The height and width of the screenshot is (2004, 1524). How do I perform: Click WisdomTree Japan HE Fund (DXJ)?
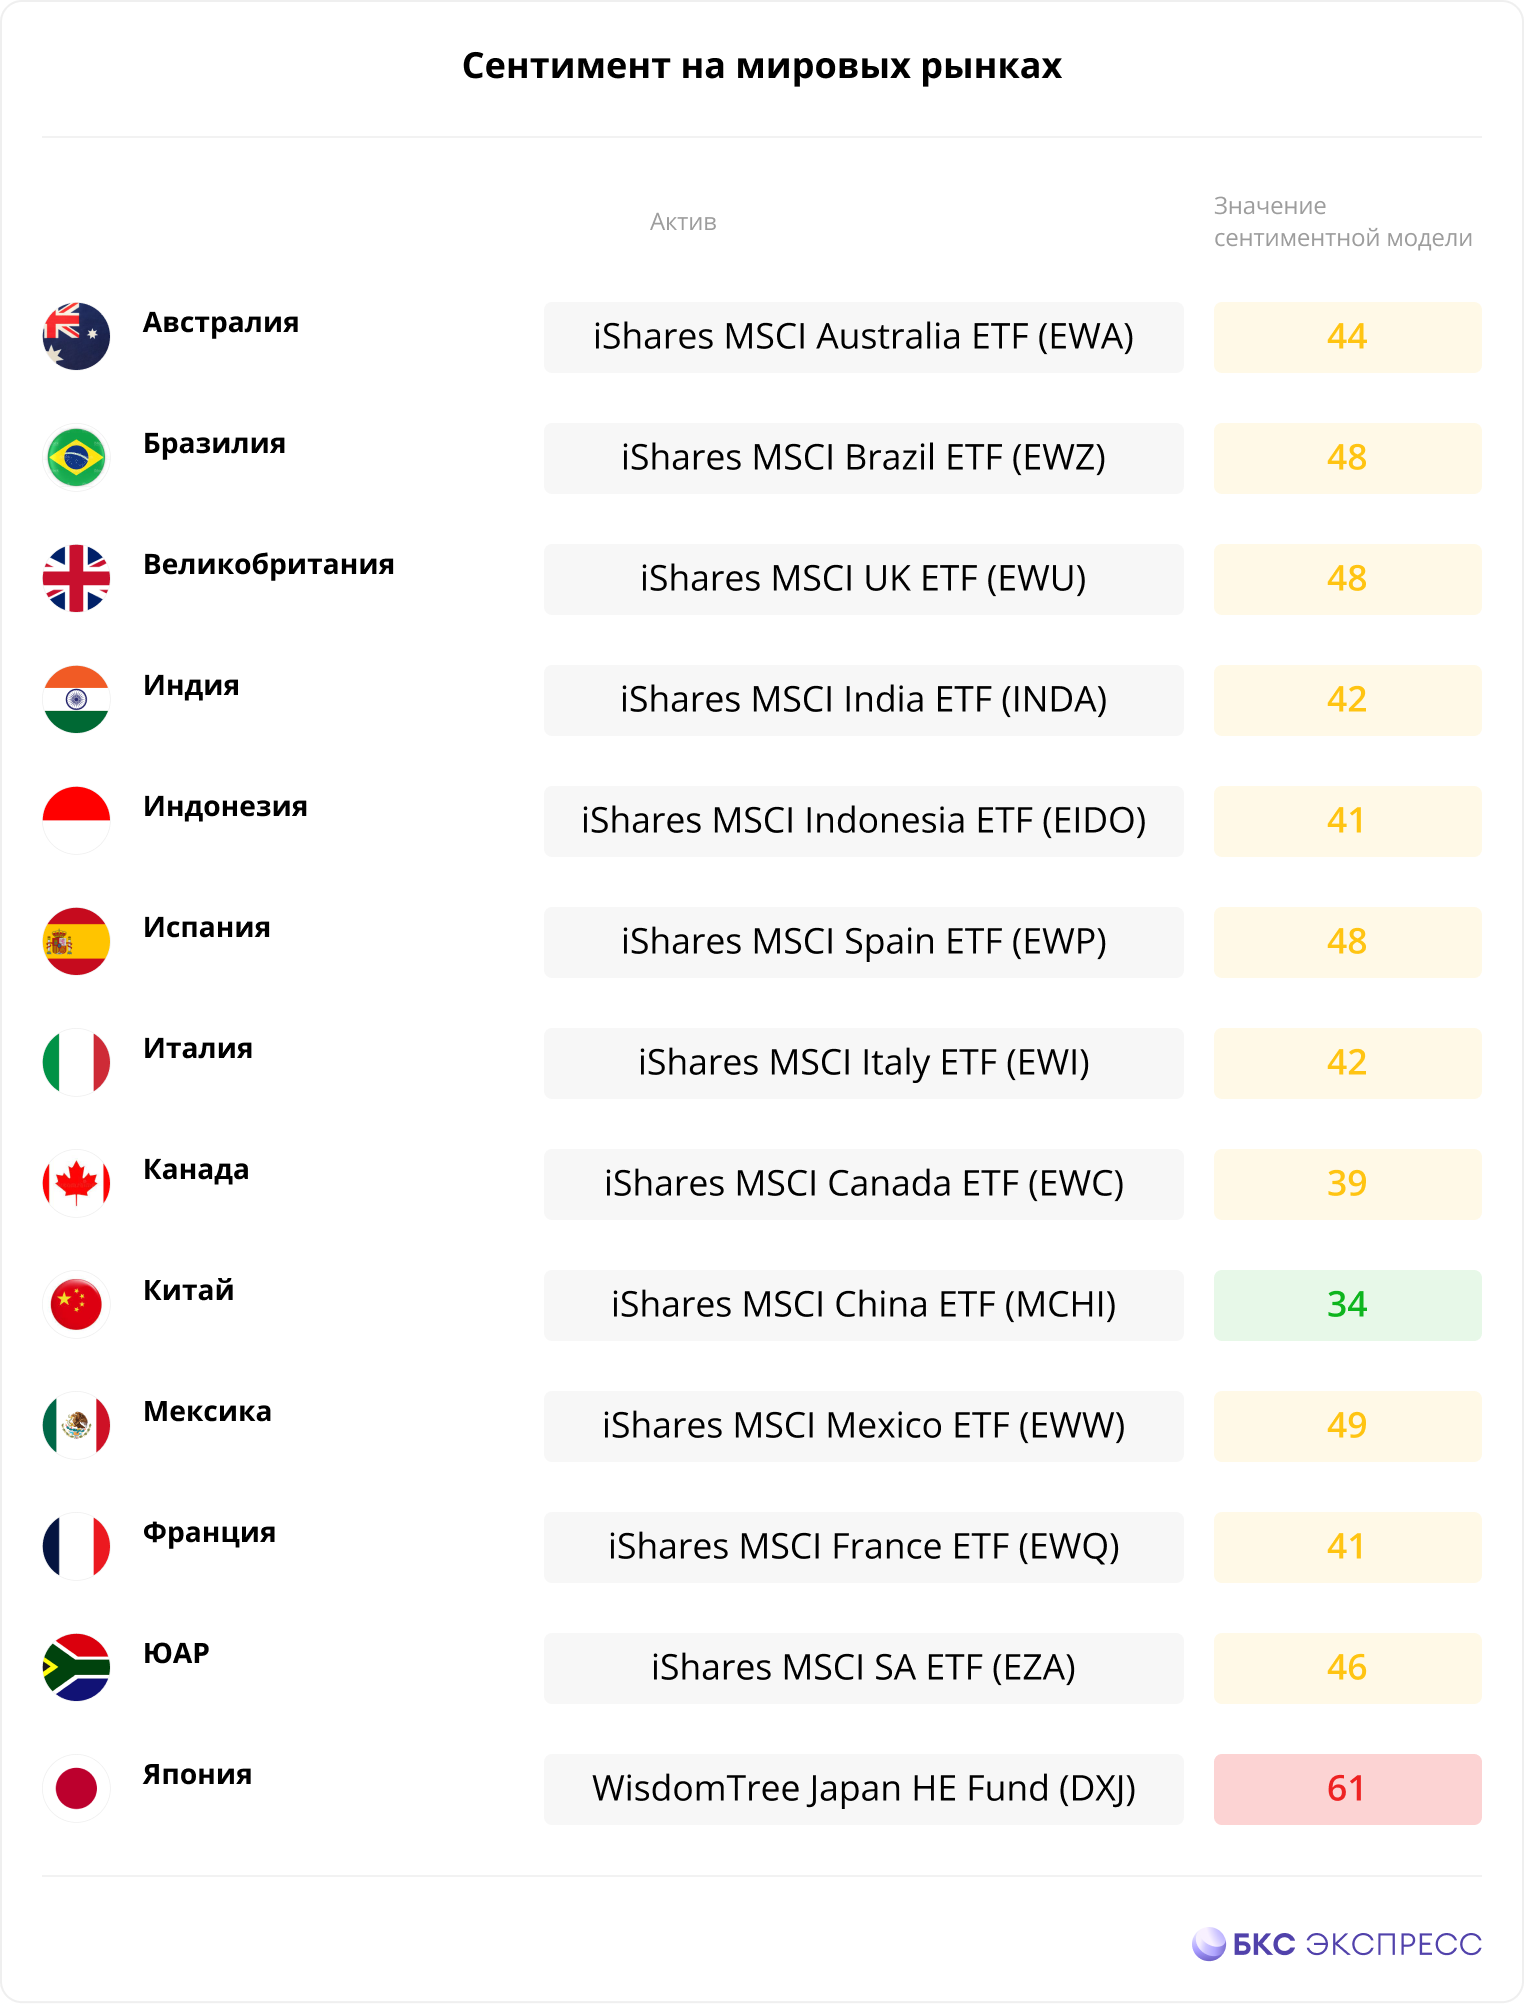(864, 1789)
